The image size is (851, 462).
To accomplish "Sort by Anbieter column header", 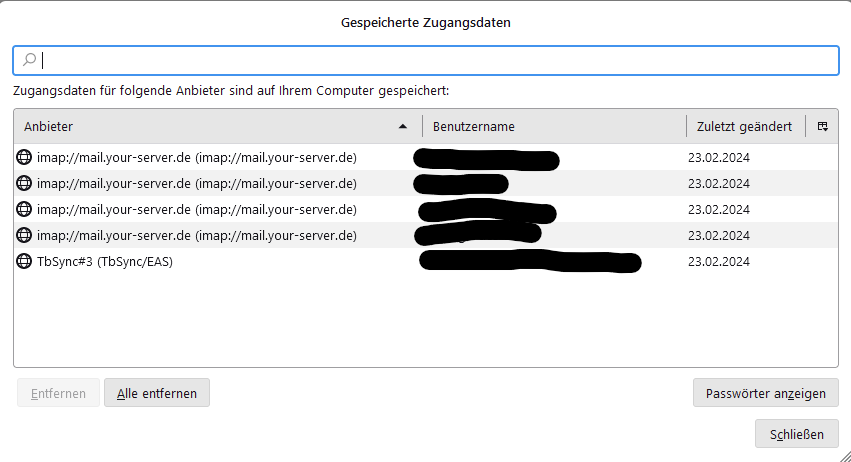I will pos(200,126).
